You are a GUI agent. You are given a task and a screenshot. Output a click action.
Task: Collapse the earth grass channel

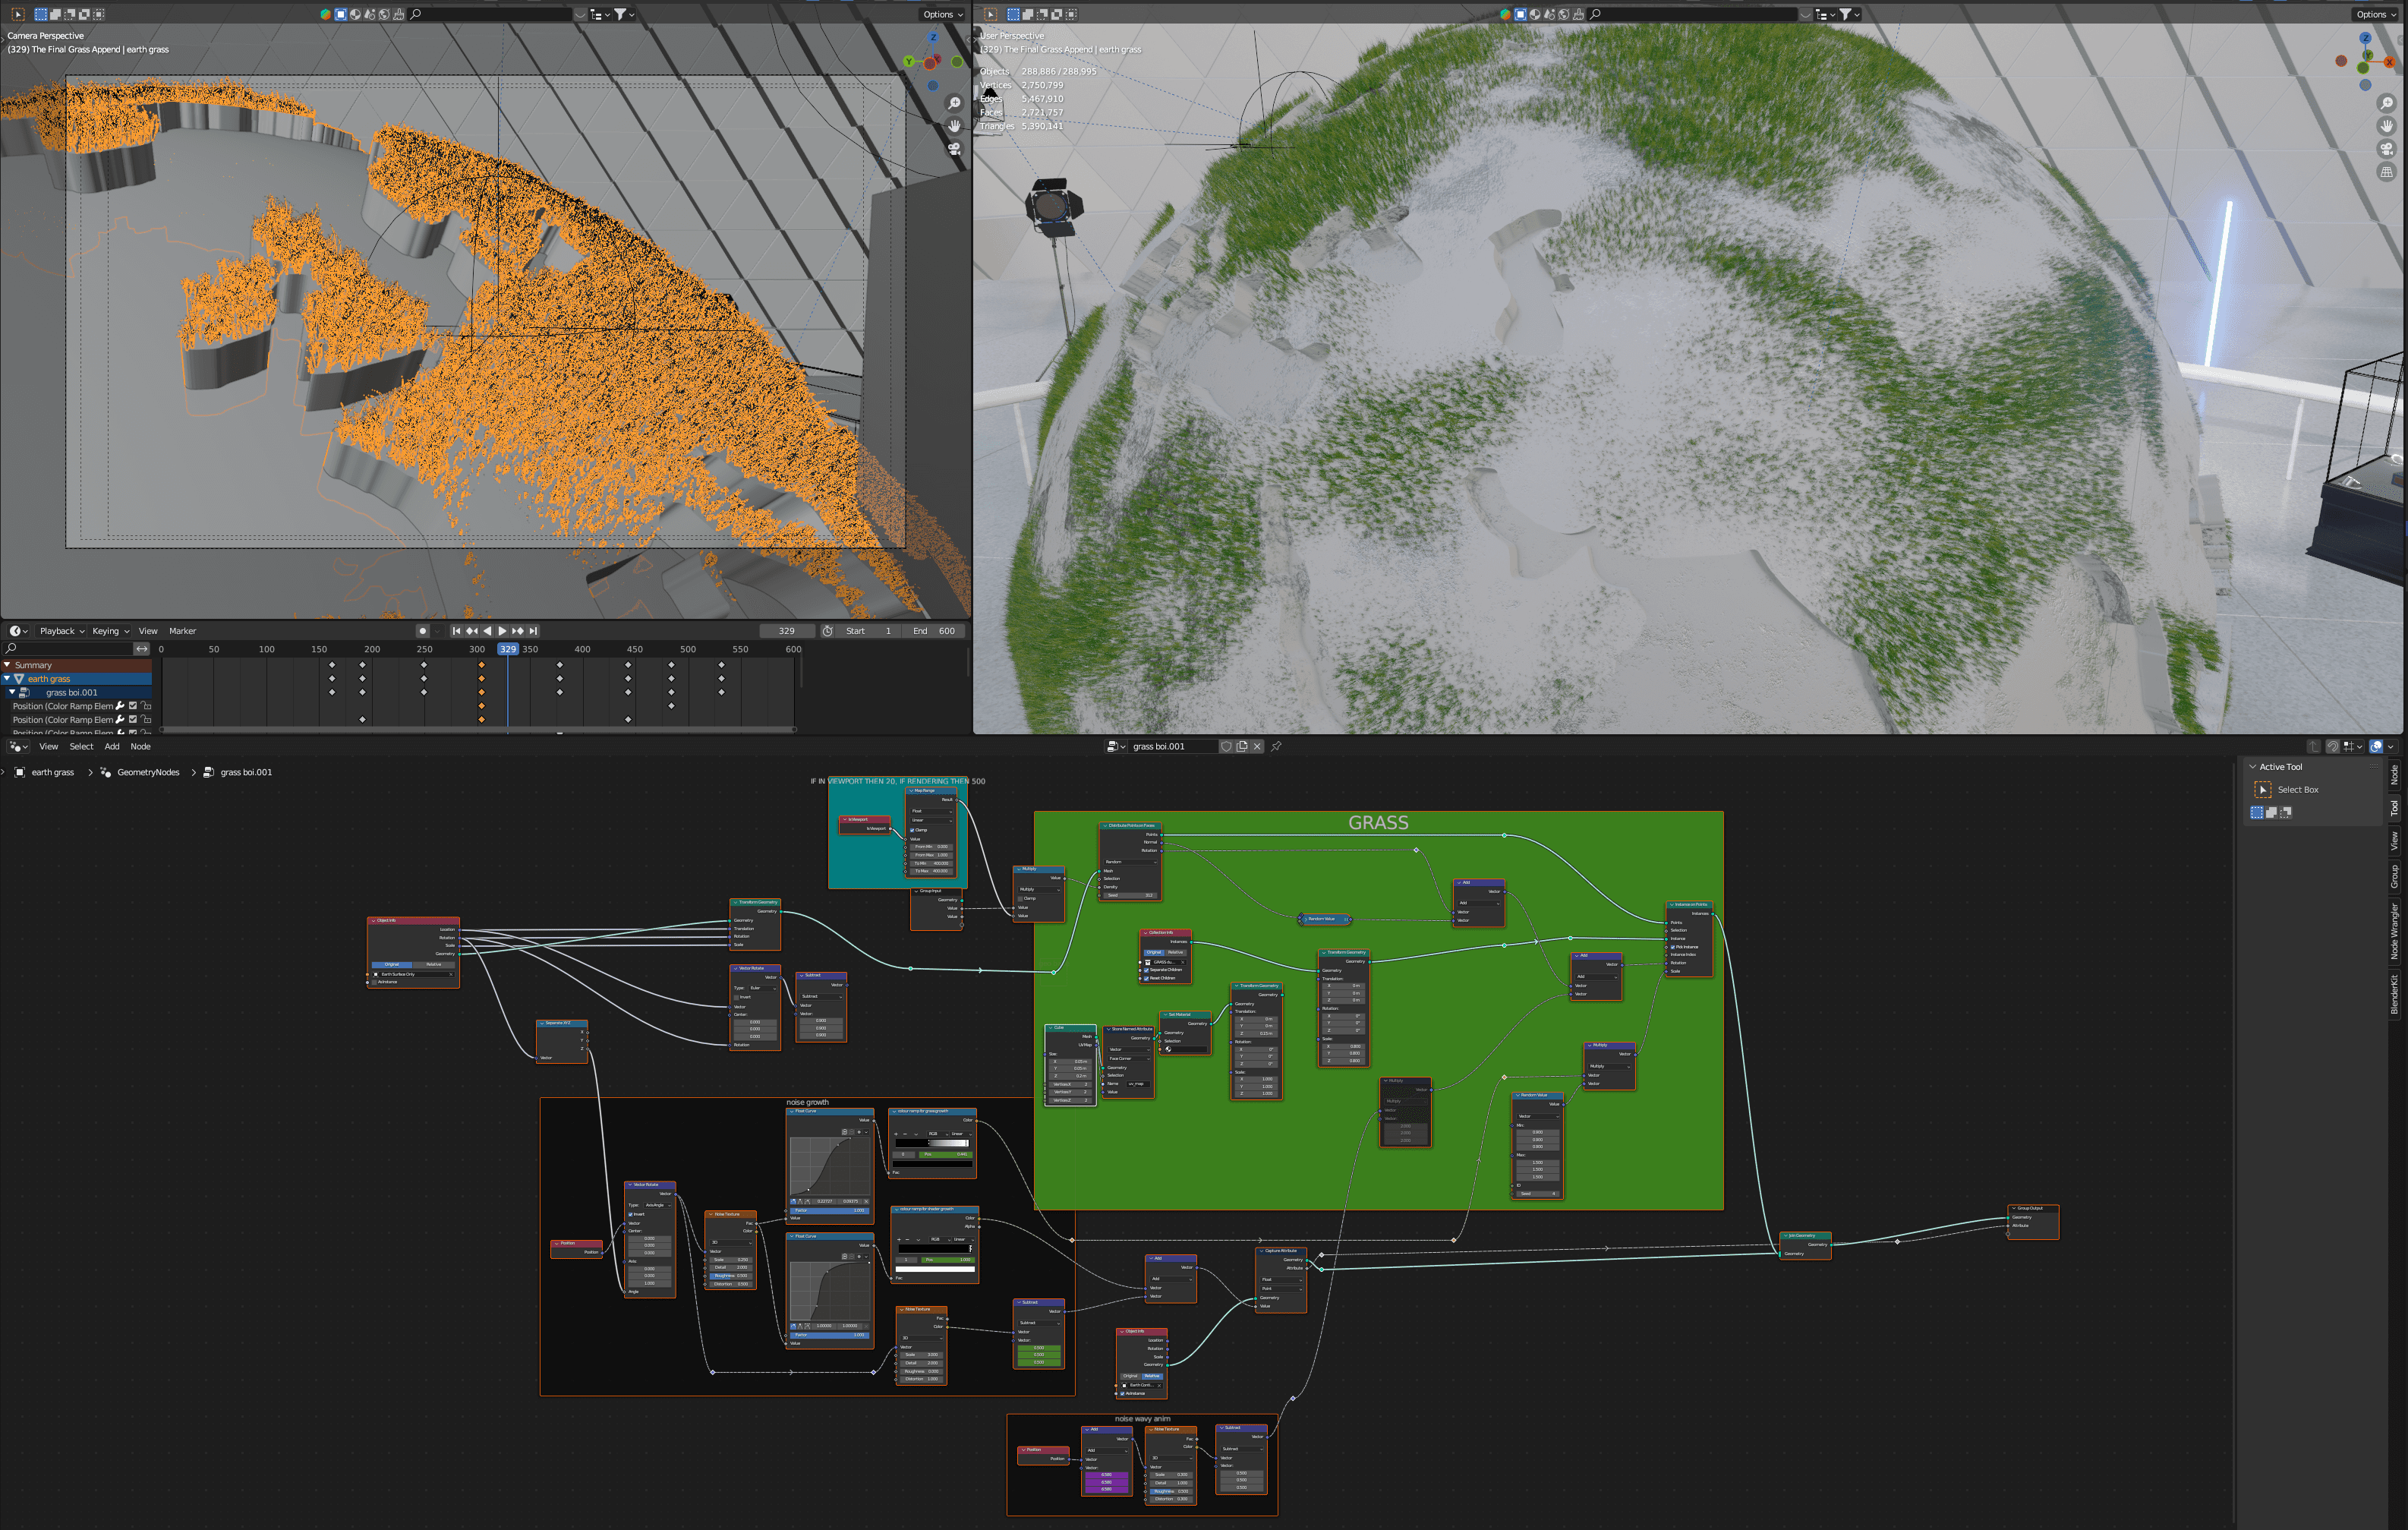7,679
